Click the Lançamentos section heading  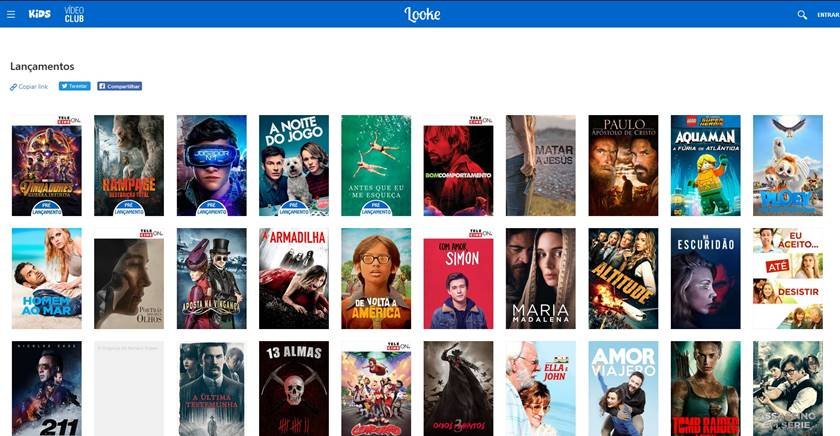42,66
